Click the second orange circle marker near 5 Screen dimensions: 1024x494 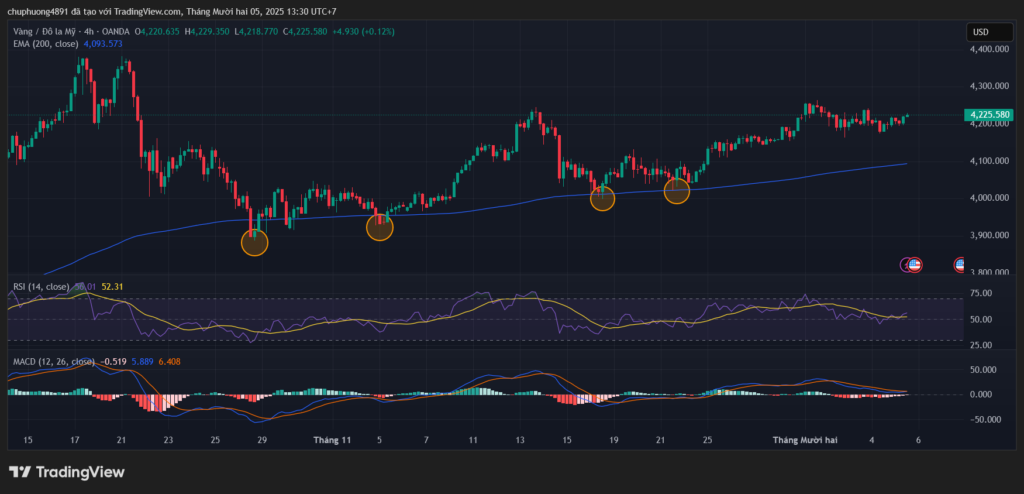pos(380,227)
